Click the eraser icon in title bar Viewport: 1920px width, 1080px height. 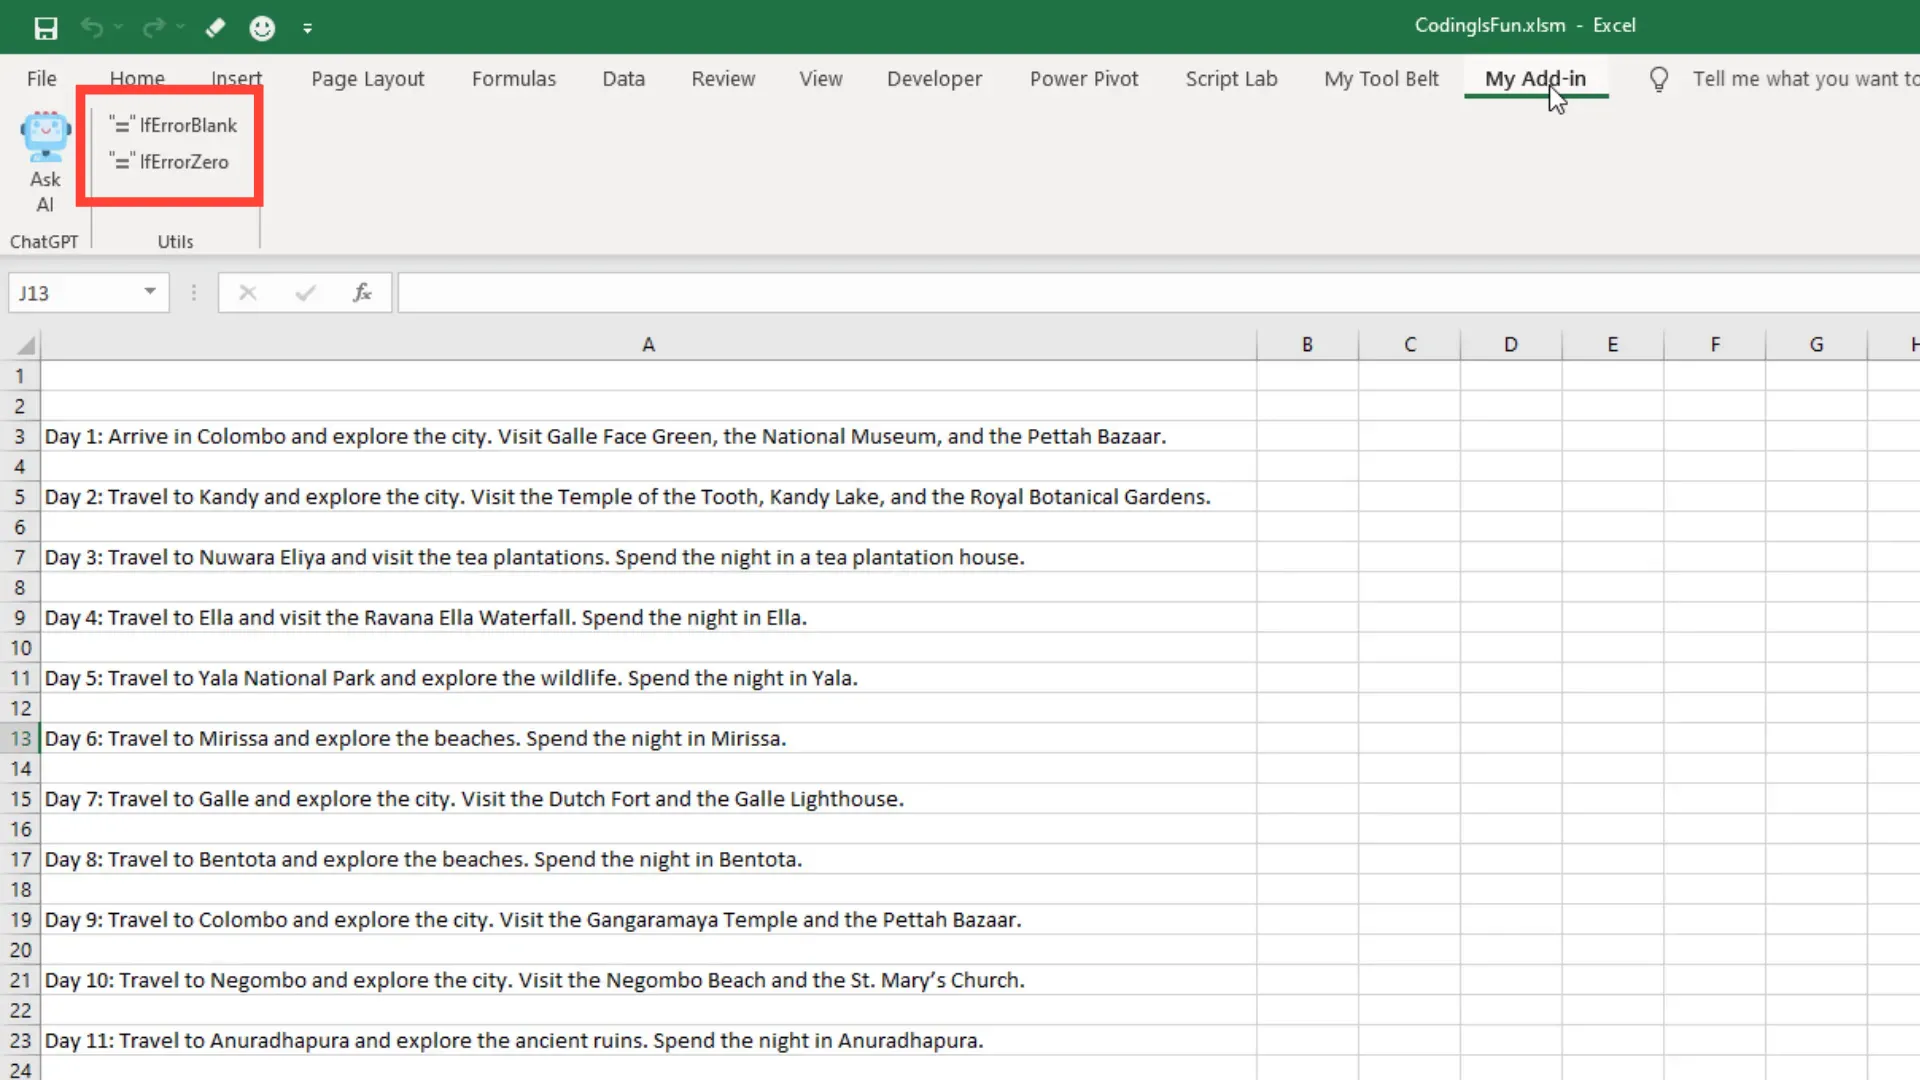point(215,28)
